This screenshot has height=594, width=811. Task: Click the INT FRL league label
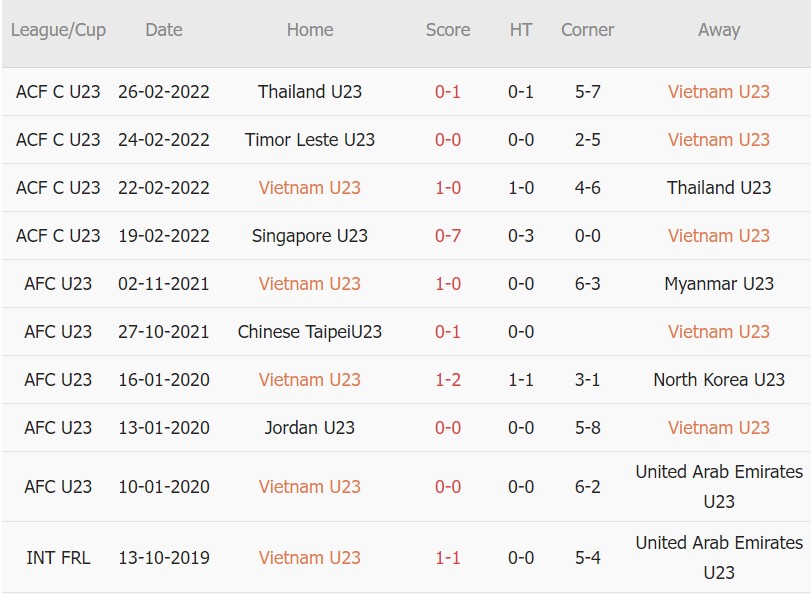[x=58, y=558]
